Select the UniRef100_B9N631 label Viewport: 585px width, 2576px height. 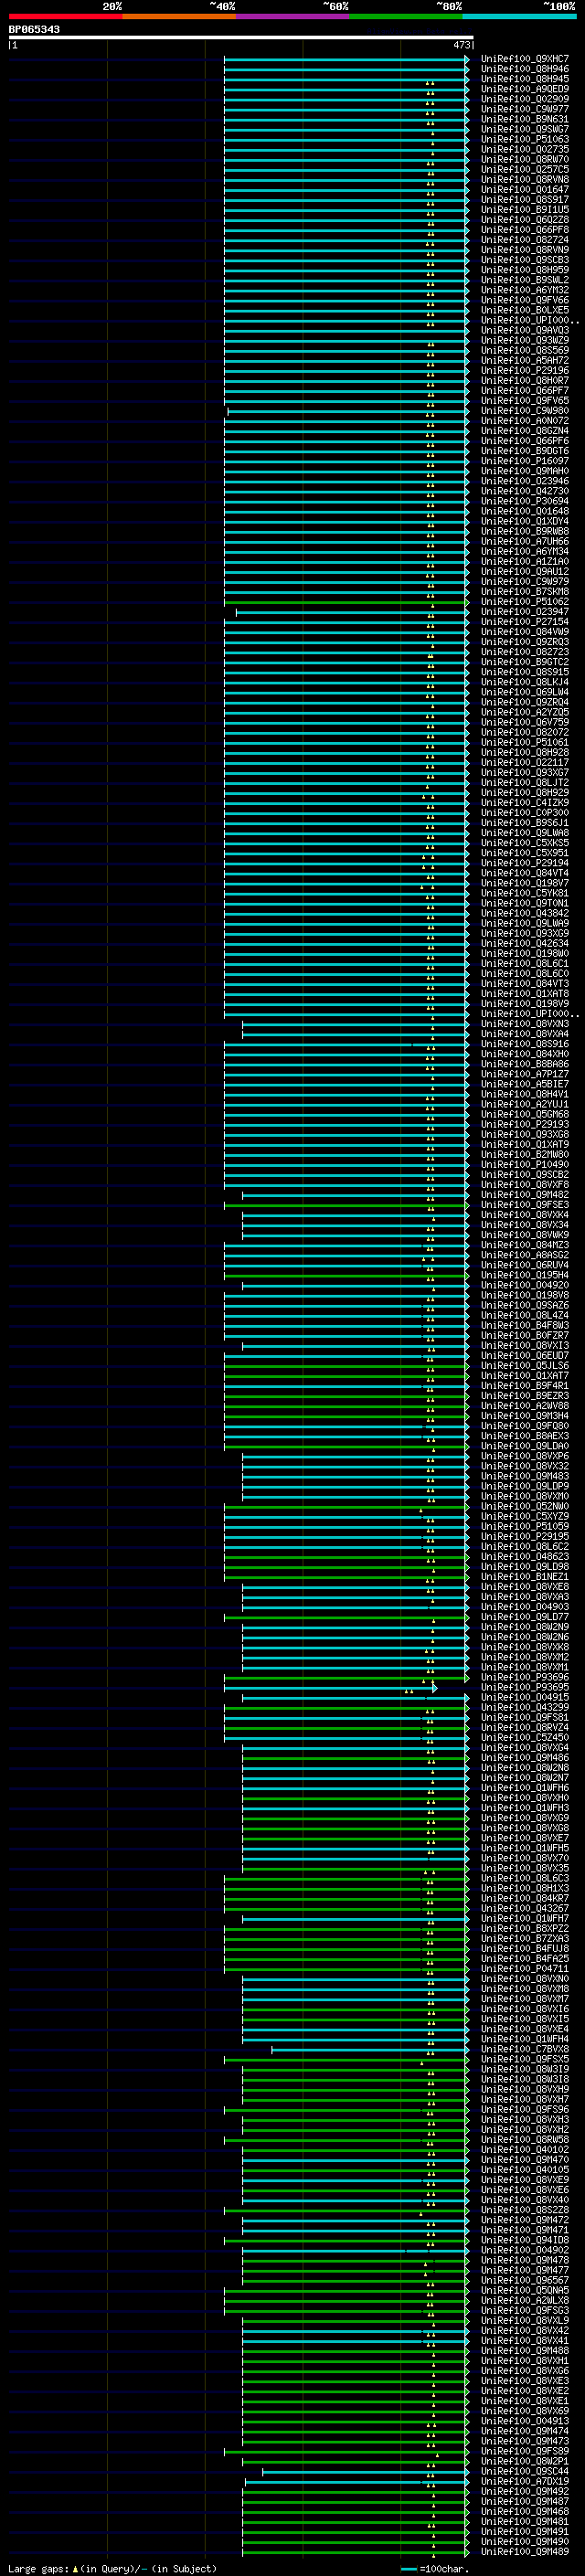coord(525,119)
